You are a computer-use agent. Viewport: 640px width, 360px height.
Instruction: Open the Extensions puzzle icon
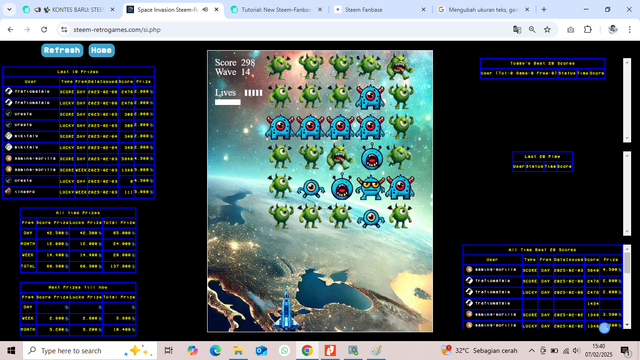click(588, 29)
